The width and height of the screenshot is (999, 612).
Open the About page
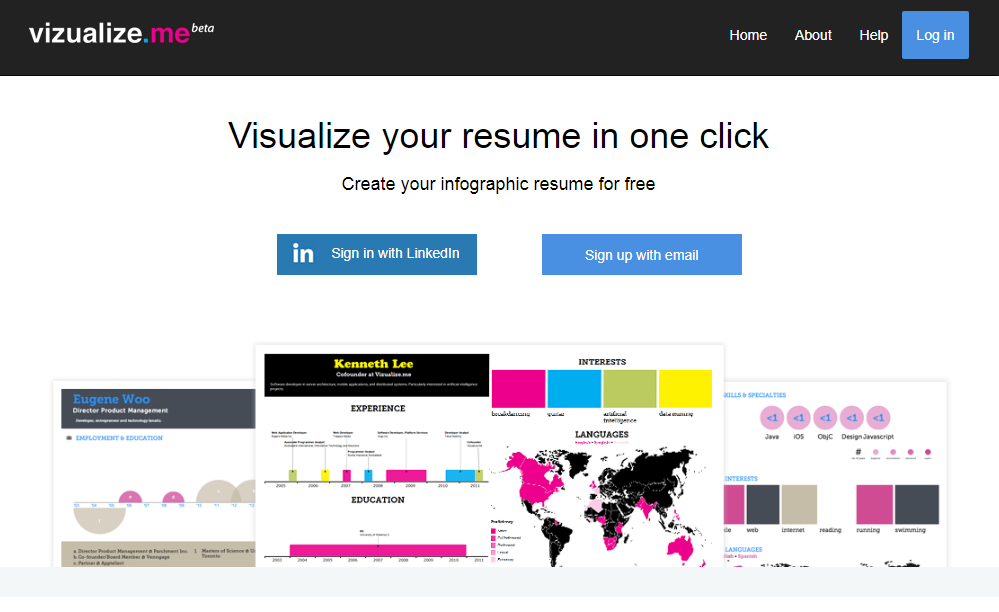(x=813, y=36)
